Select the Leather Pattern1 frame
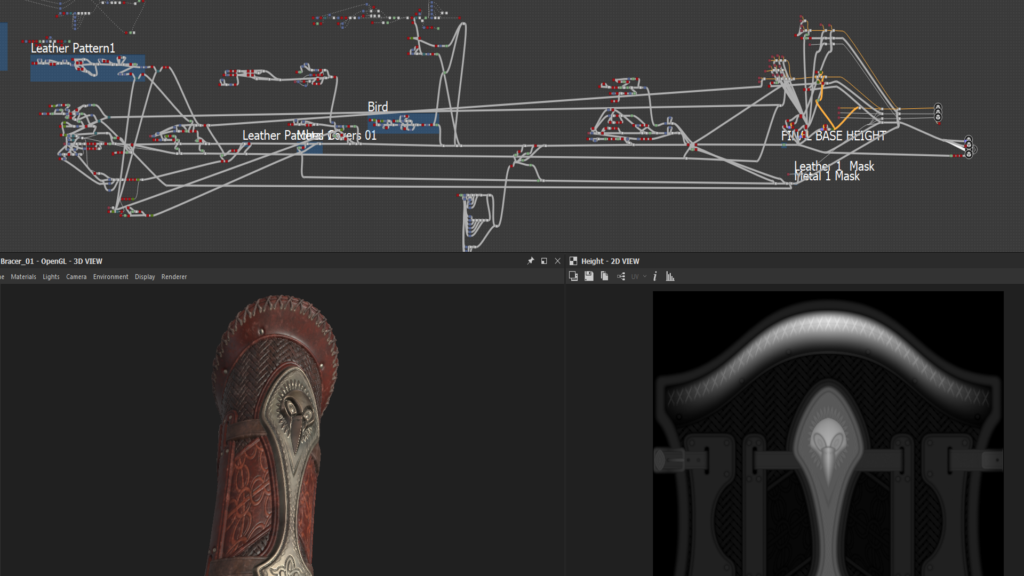 coord(73,48)
